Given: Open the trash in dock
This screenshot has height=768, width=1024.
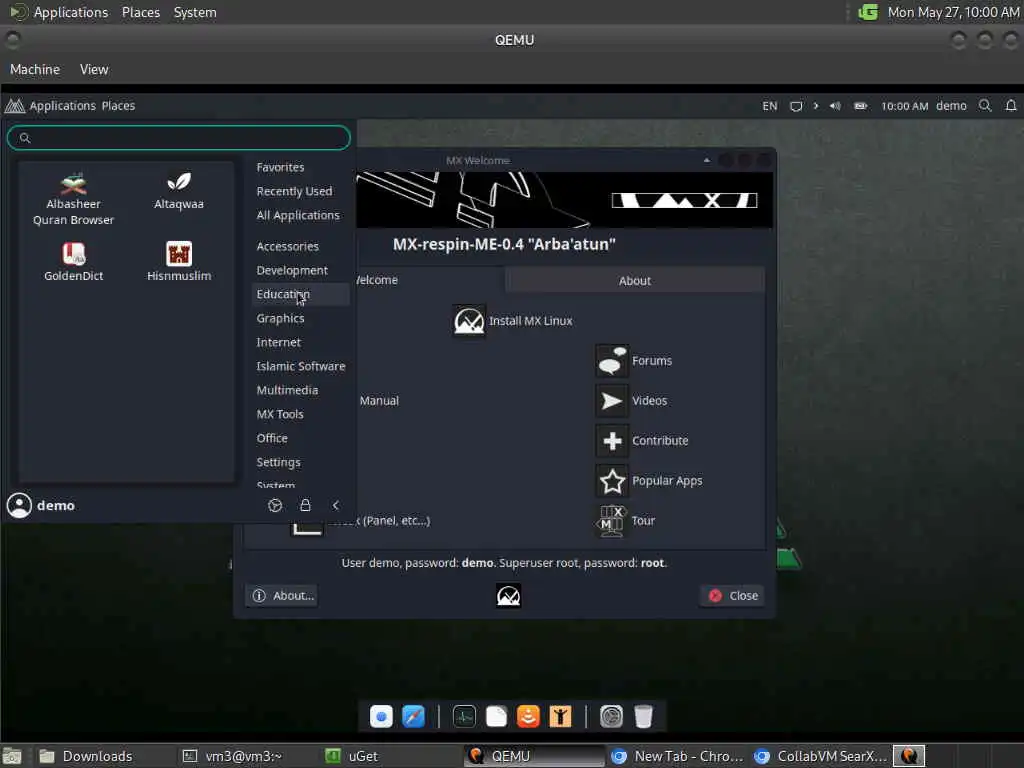Looking at the screenshot, I should (643, 716).
